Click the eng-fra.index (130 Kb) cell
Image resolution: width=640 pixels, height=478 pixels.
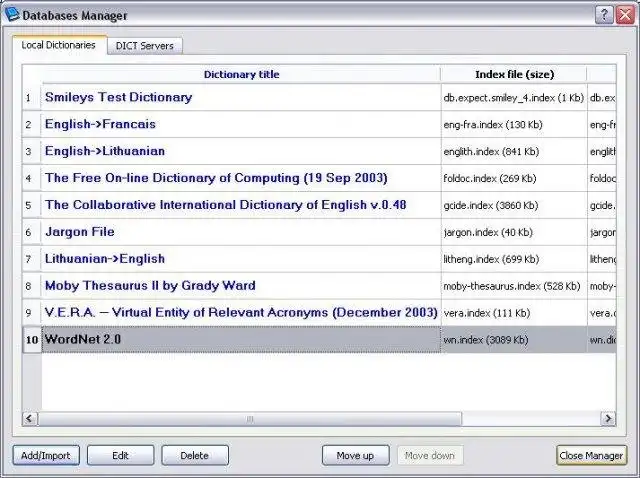(514, 125)
